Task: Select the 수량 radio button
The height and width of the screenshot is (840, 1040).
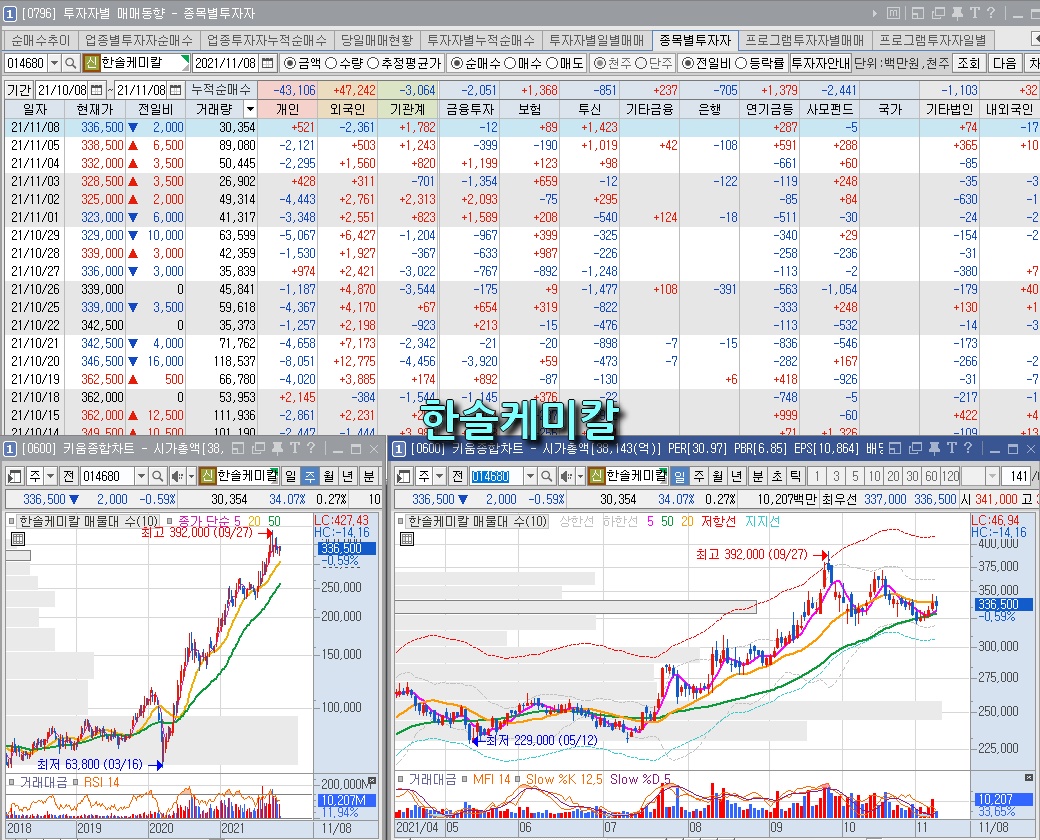Action: pos(331,64)
